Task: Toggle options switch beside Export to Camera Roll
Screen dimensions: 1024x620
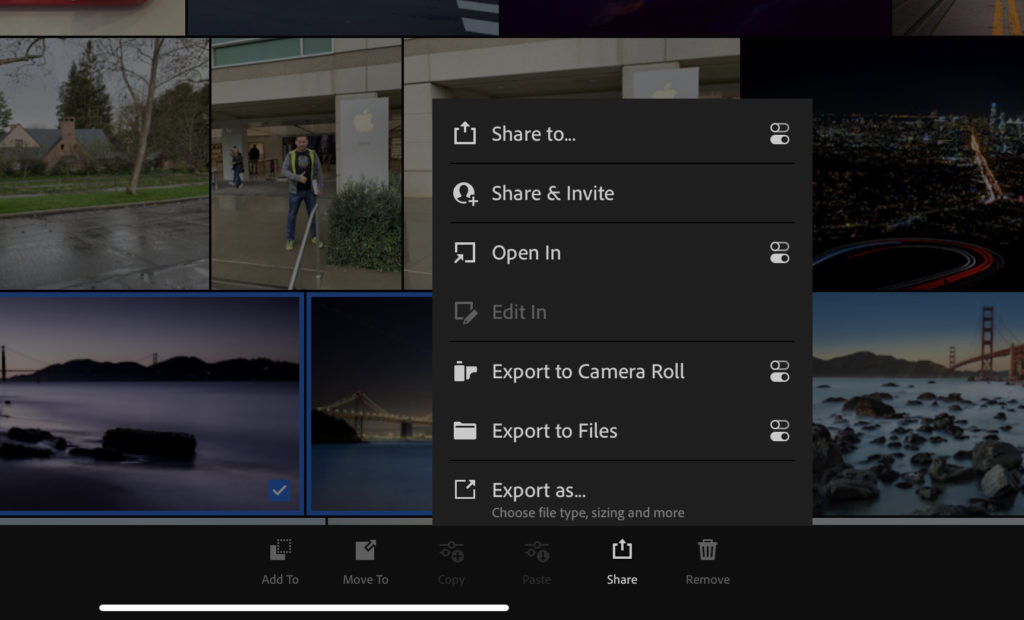Action: [x=780, y=372]
